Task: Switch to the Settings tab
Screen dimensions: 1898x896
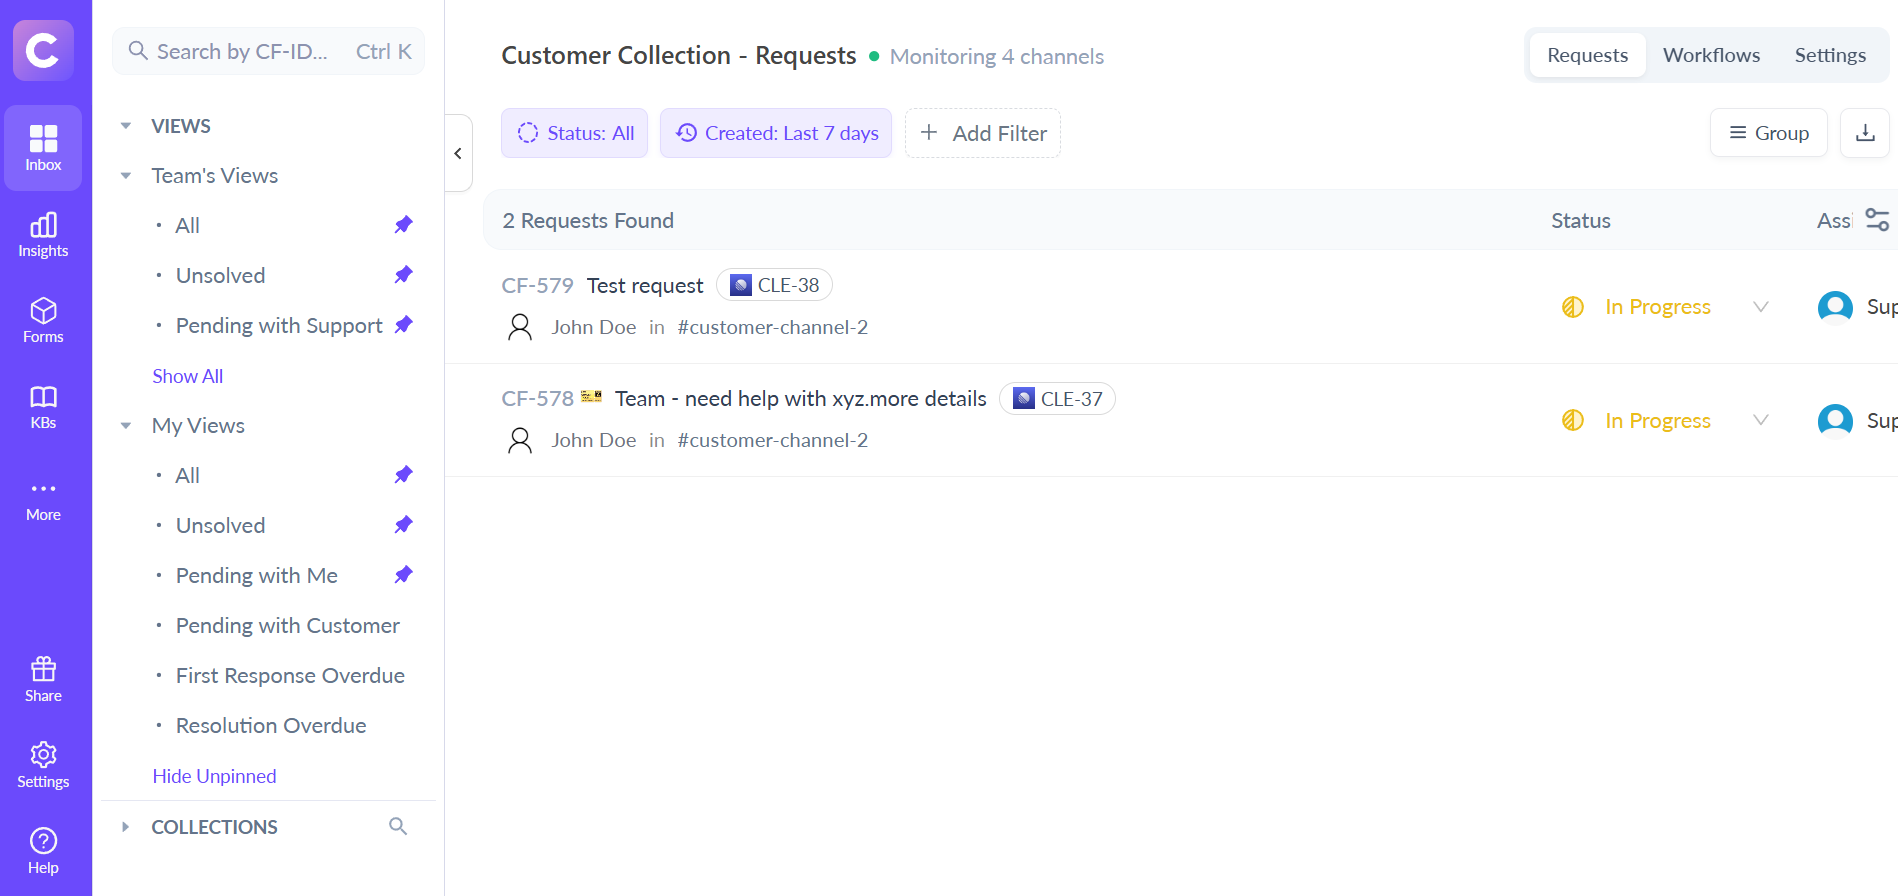Action: [x=1829, y=55]
